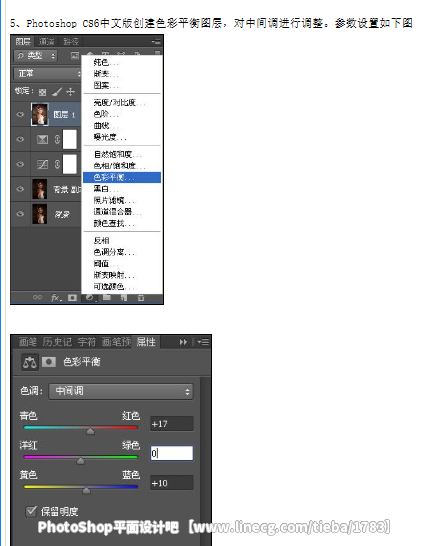Switch to the 路径 tab

click(x=71, y=42)
